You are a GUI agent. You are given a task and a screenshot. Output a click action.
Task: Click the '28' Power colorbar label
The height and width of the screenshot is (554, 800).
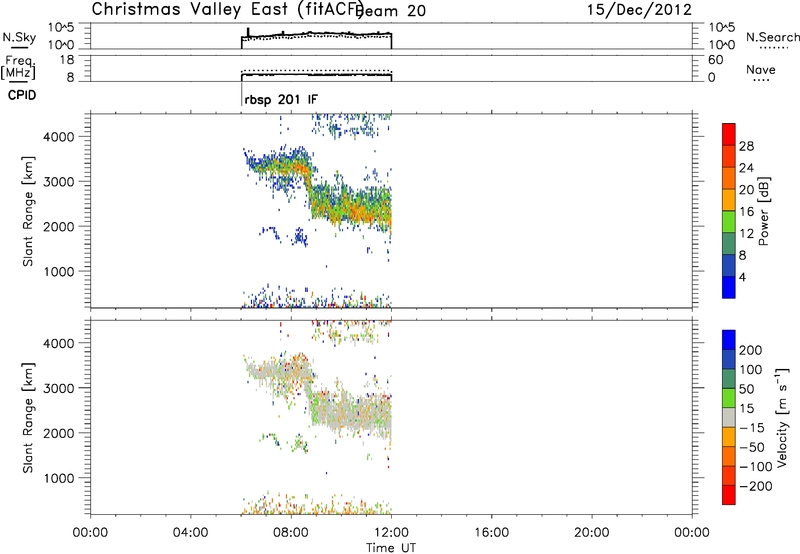tap(746, 146)
